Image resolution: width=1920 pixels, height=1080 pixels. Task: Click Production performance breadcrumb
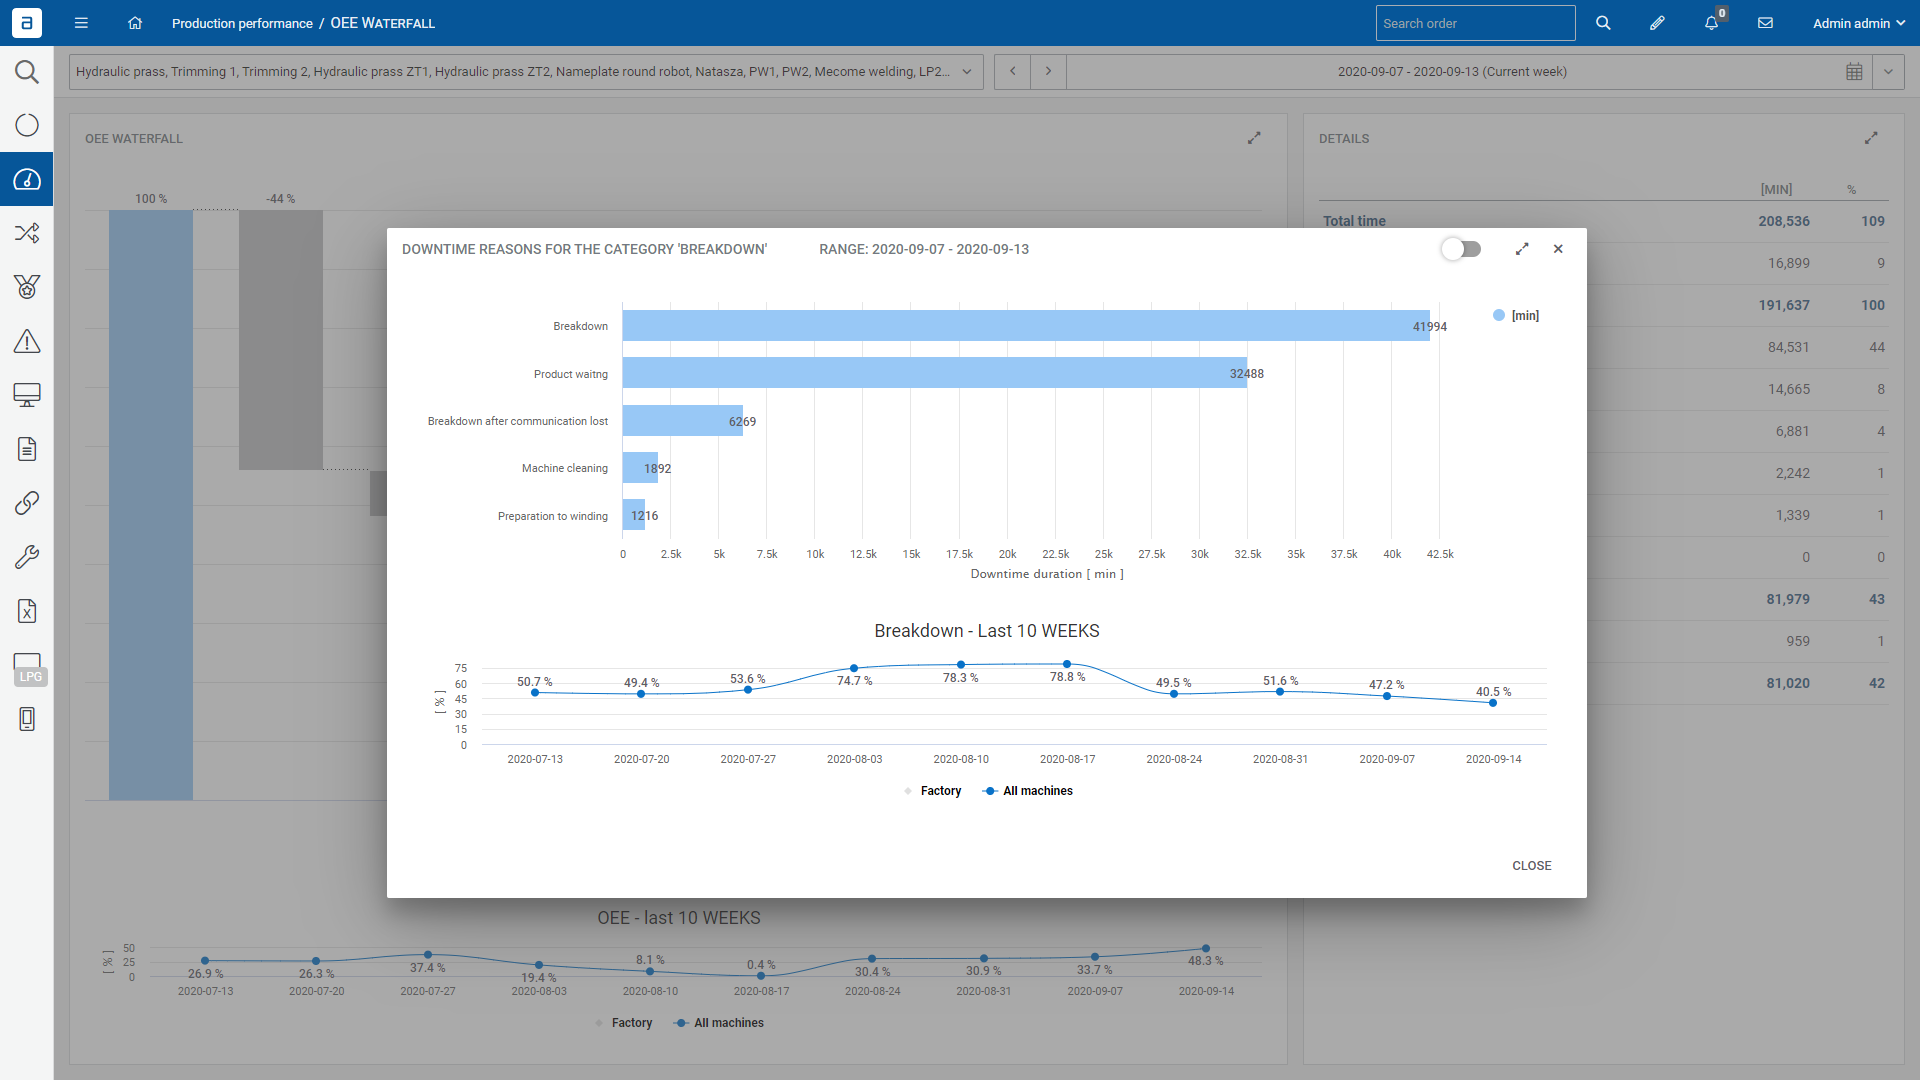click(242, 23)
